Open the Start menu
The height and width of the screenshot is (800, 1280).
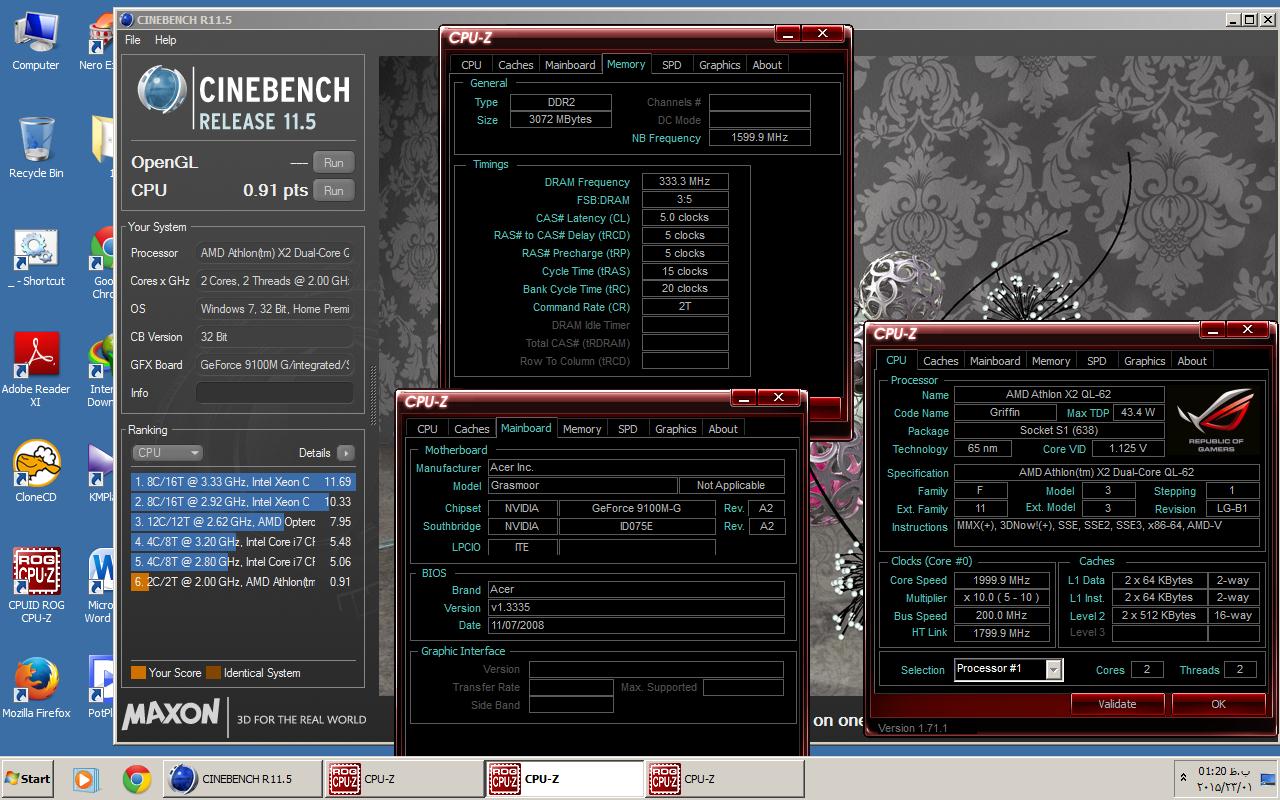click(28, 778)
